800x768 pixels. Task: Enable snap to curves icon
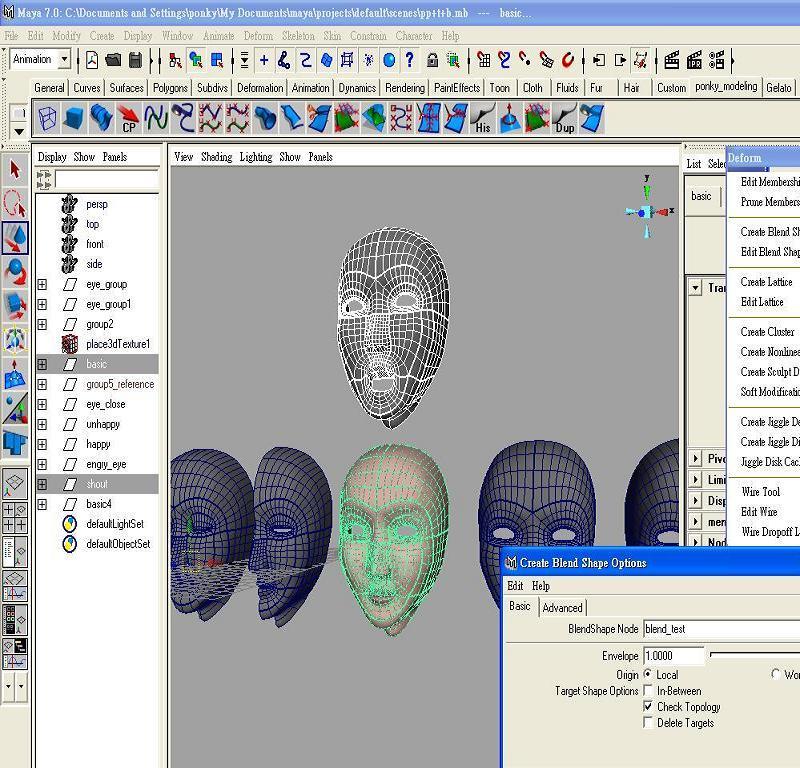505,60
